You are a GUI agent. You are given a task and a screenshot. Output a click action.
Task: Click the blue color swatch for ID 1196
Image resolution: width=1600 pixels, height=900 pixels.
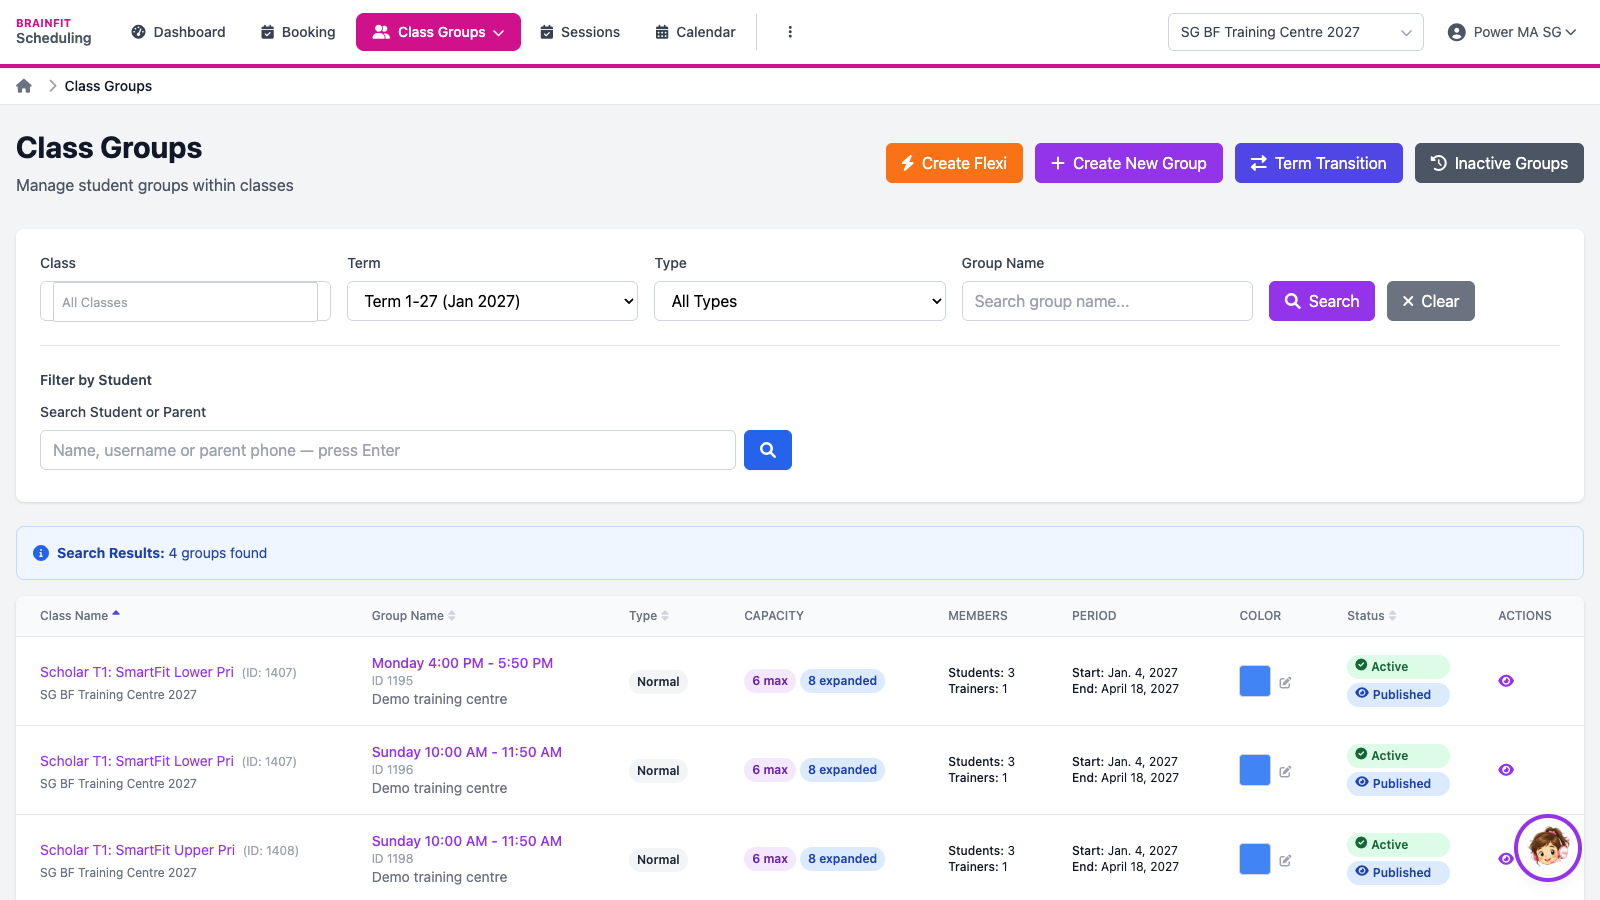coord(1255,770)
